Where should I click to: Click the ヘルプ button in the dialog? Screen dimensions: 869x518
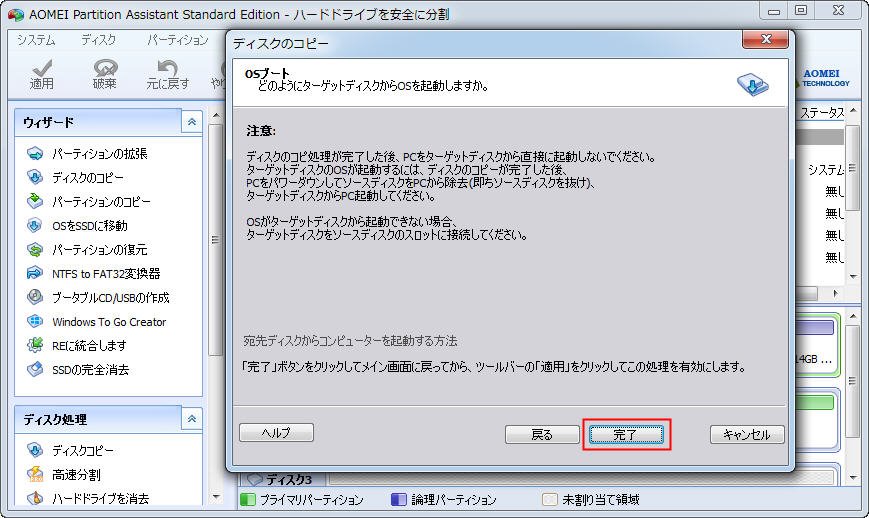point(276,433)
